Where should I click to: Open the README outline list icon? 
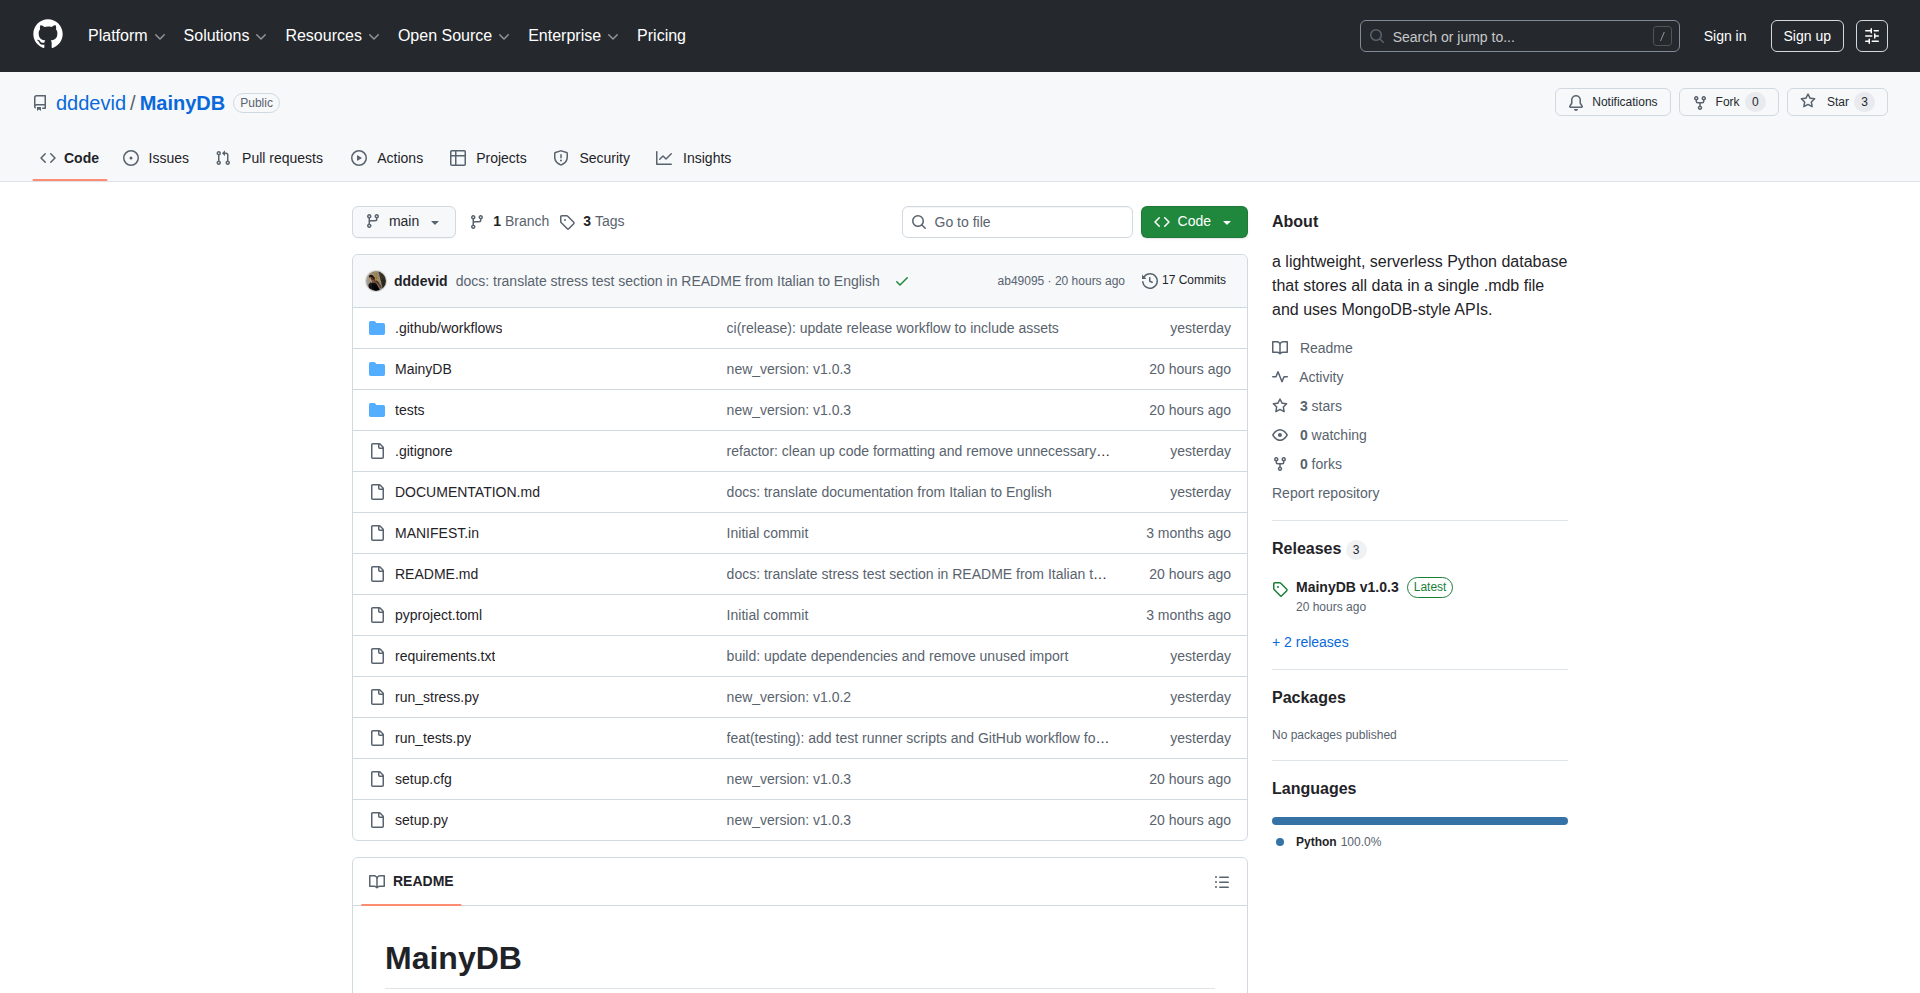point(1221,881)
